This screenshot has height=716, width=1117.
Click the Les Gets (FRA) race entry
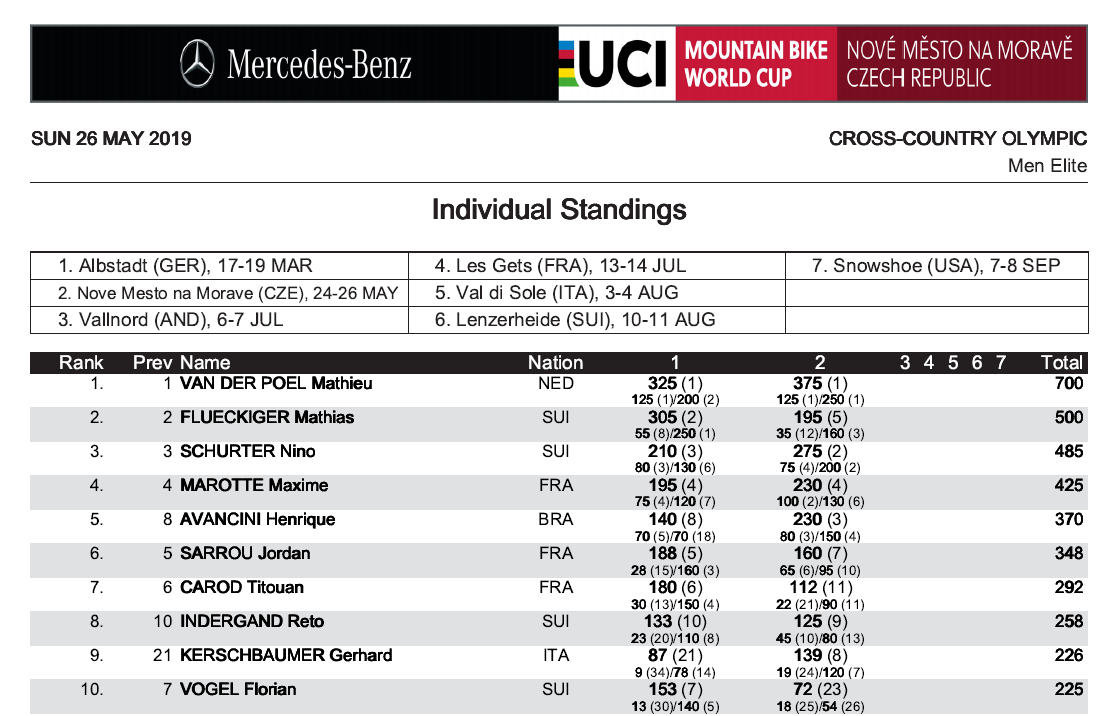click(x=560, y=266)
